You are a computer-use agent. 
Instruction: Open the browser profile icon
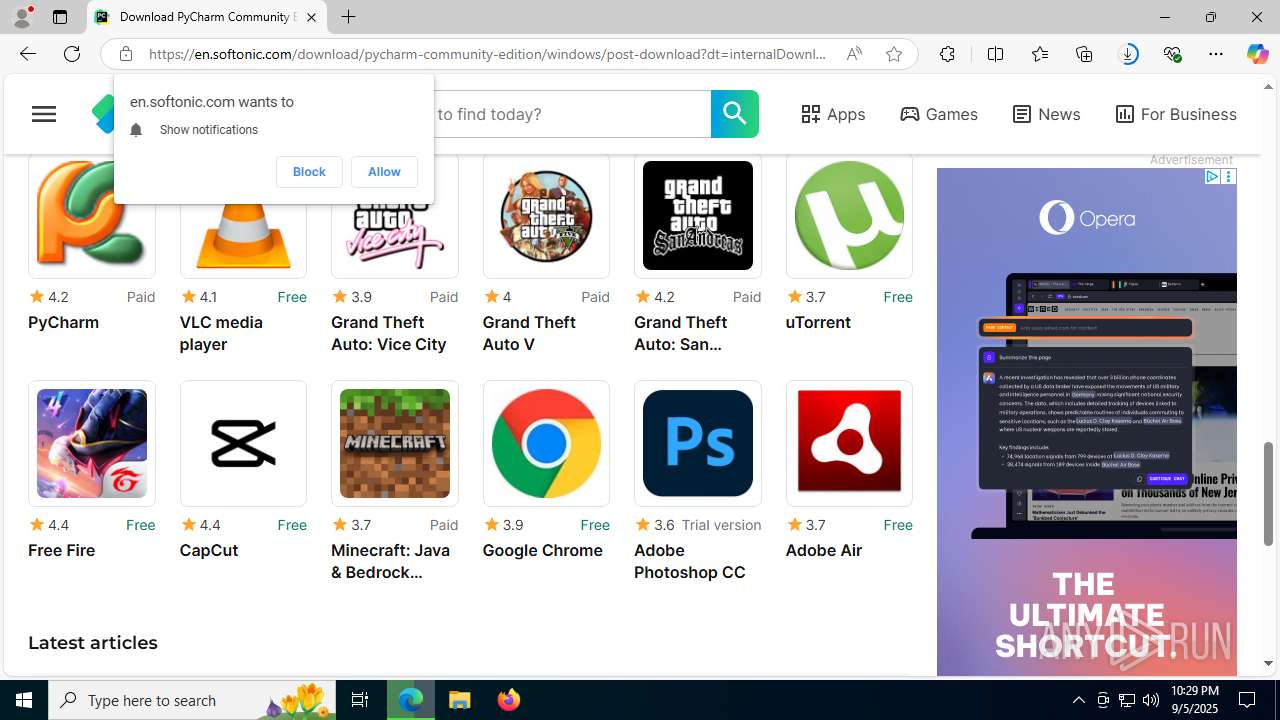click(x=22, y=17)
